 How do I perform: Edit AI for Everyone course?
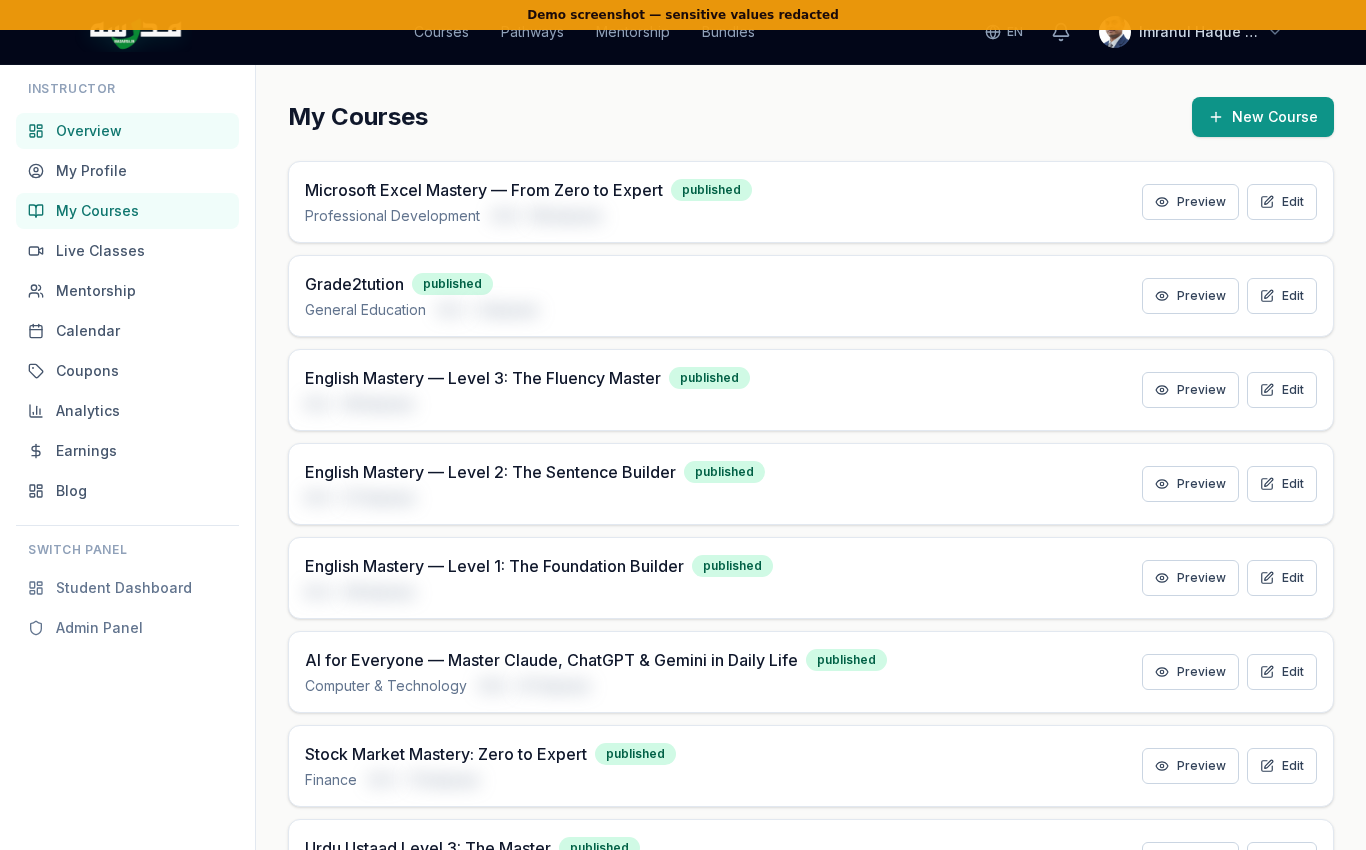pyautogui.click(x=1282, y=672)
